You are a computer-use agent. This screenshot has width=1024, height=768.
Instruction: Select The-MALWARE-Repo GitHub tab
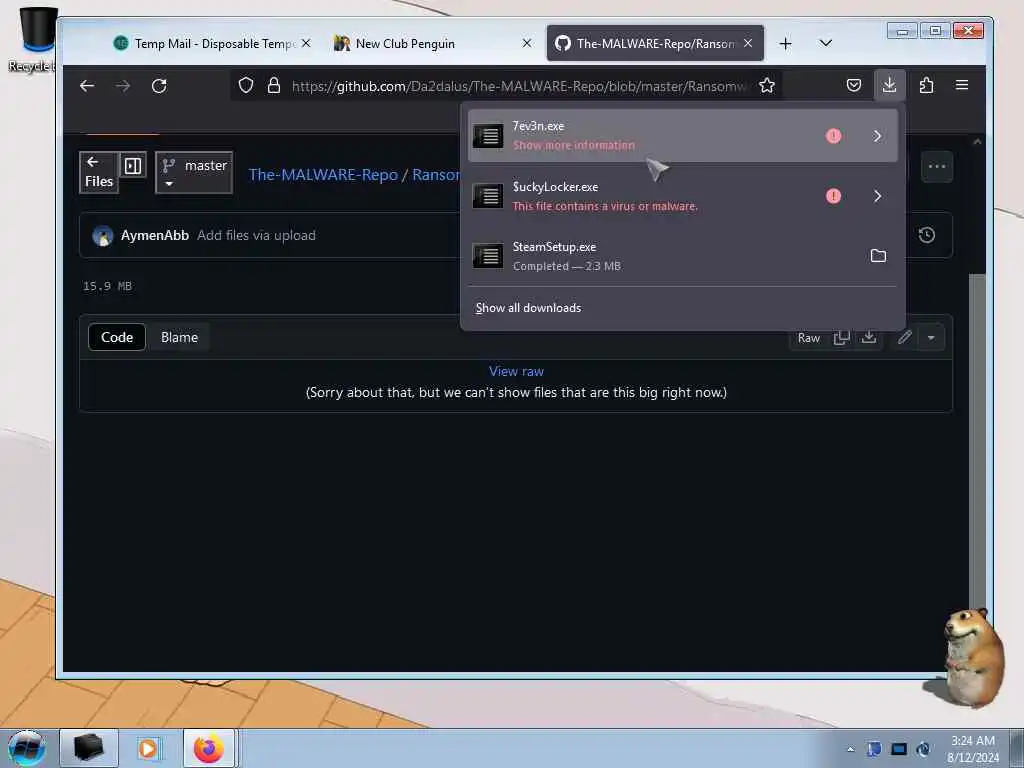pos(655,44)
